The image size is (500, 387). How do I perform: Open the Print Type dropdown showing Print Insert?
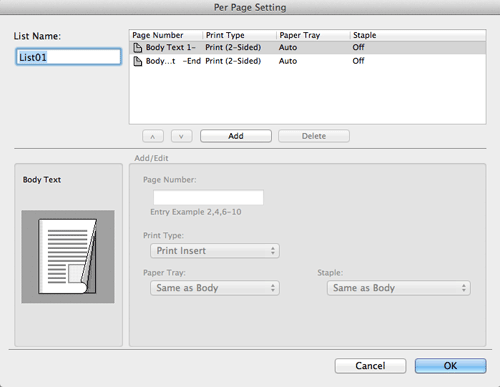coord(215,251)
